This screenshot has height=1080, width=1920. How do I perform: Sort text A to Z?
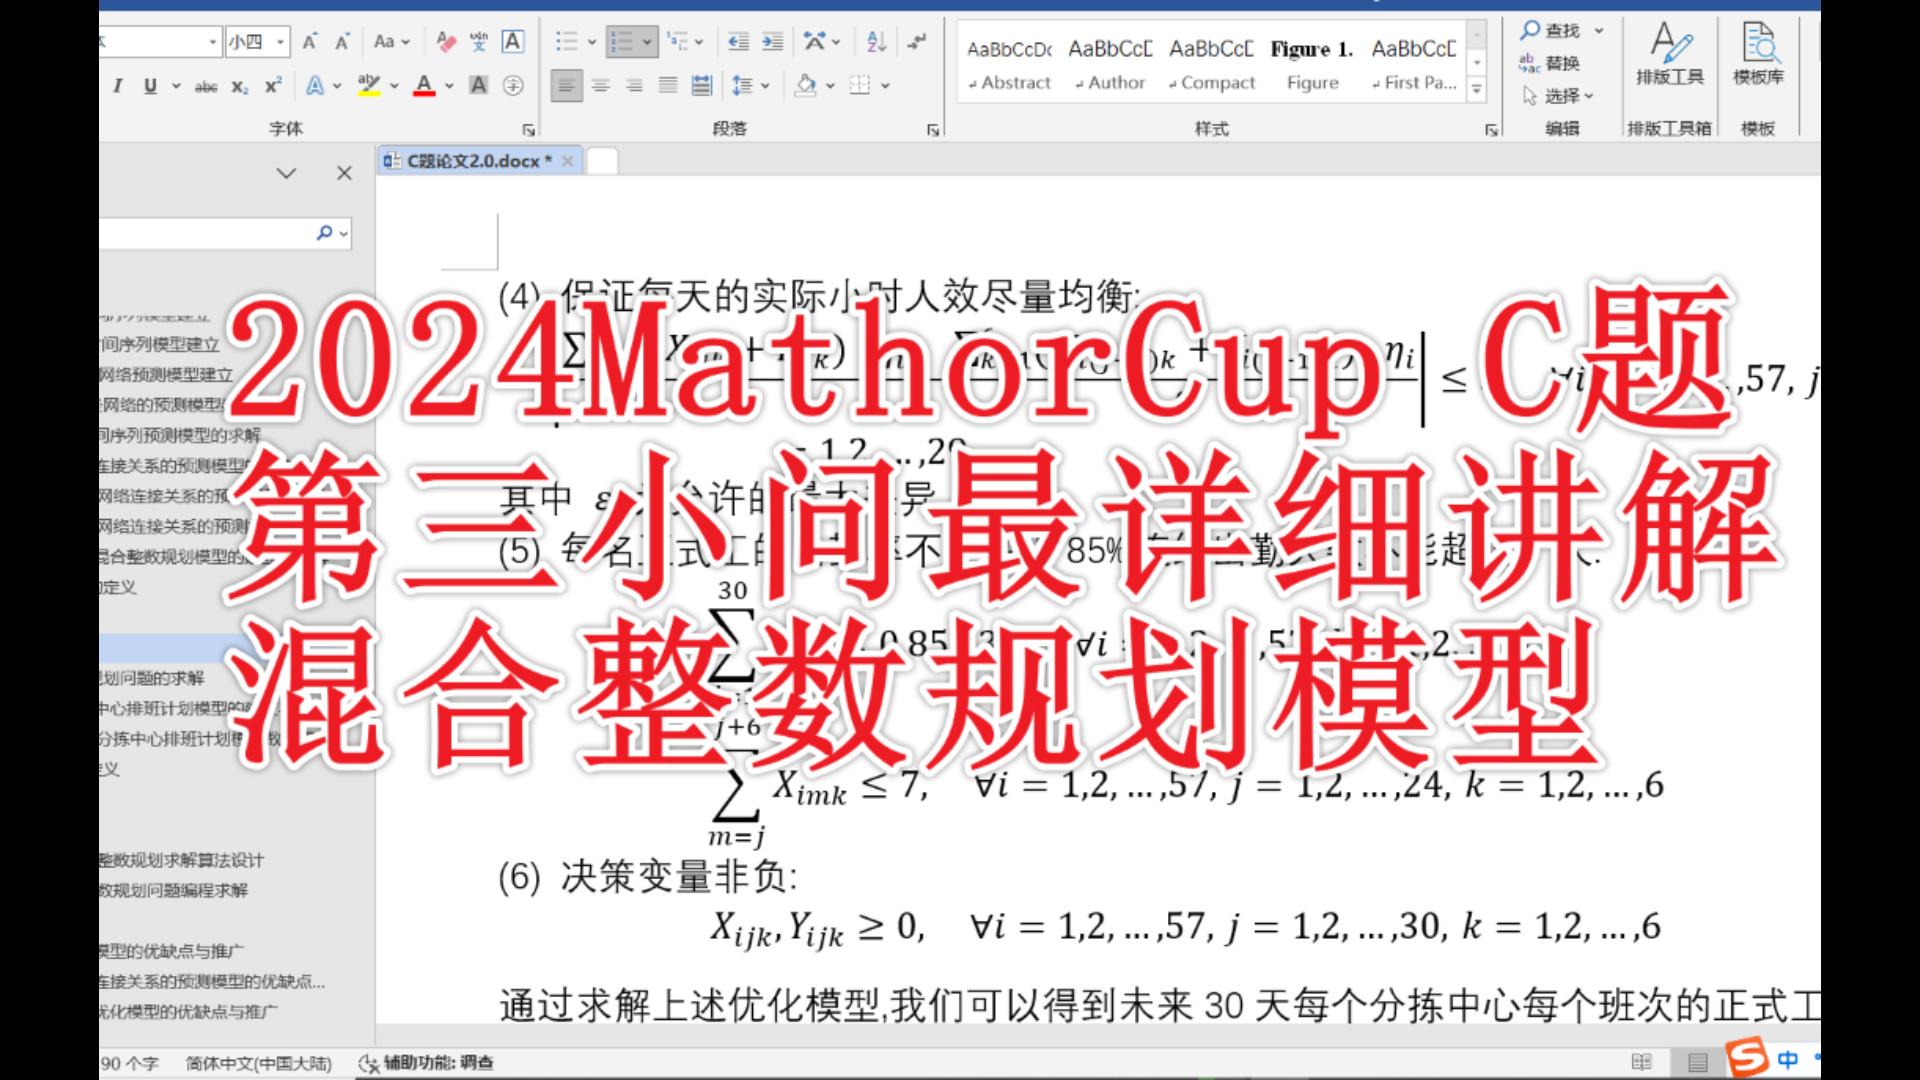[876, 41]
